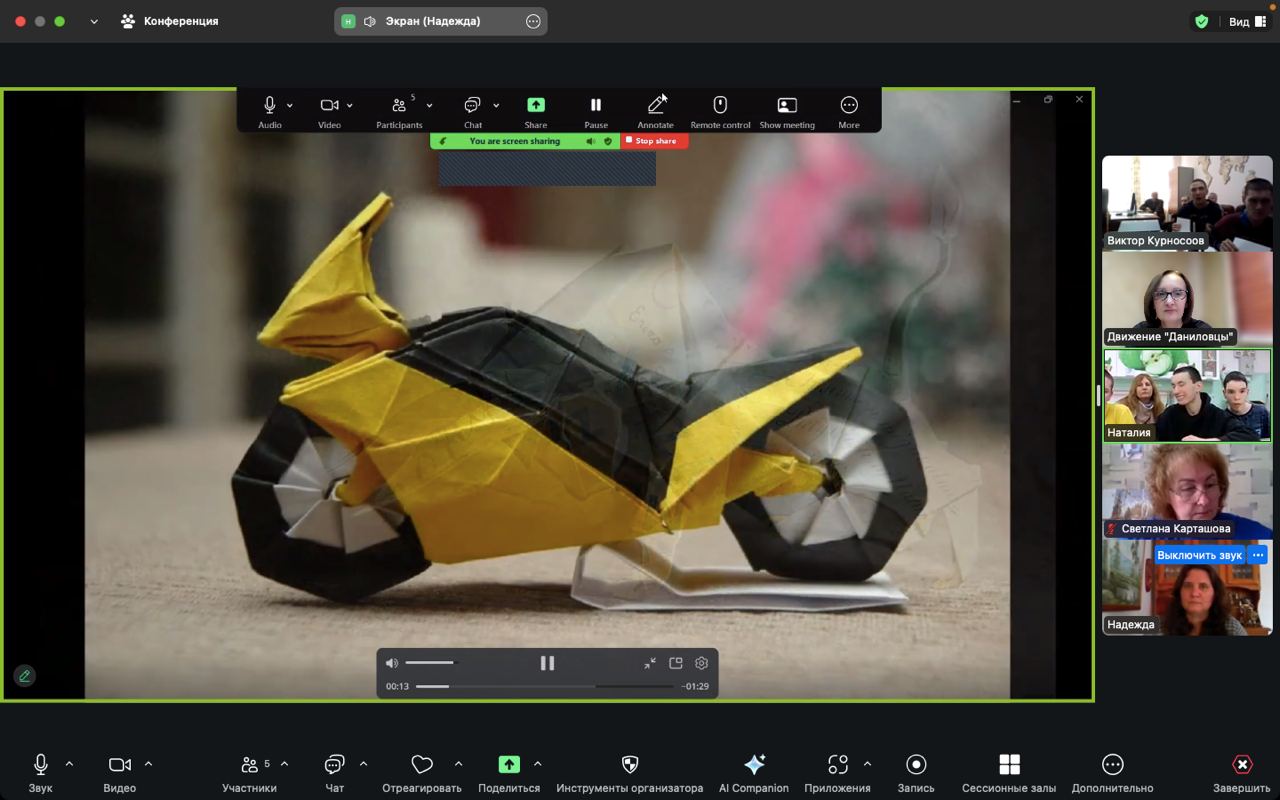Open the Вид view layout menu

(x=1247, y=21)
